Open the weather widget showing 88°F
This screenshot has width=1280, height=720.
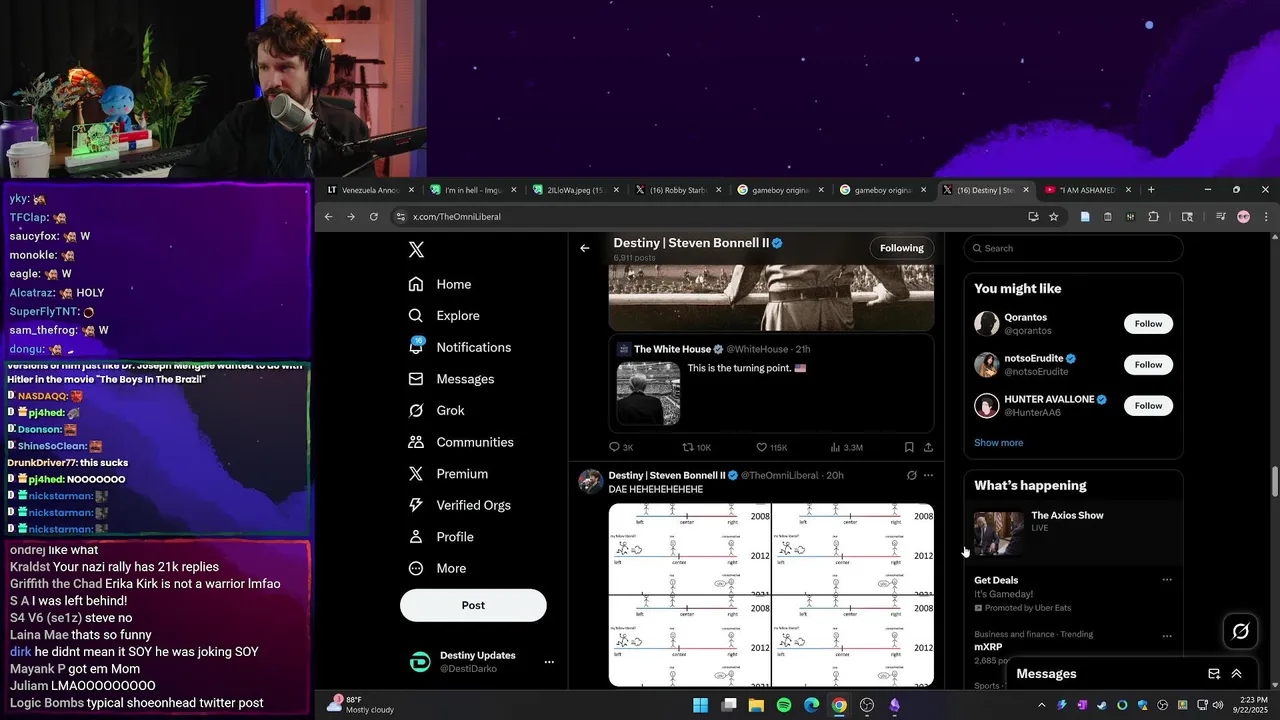click(360, 705)
